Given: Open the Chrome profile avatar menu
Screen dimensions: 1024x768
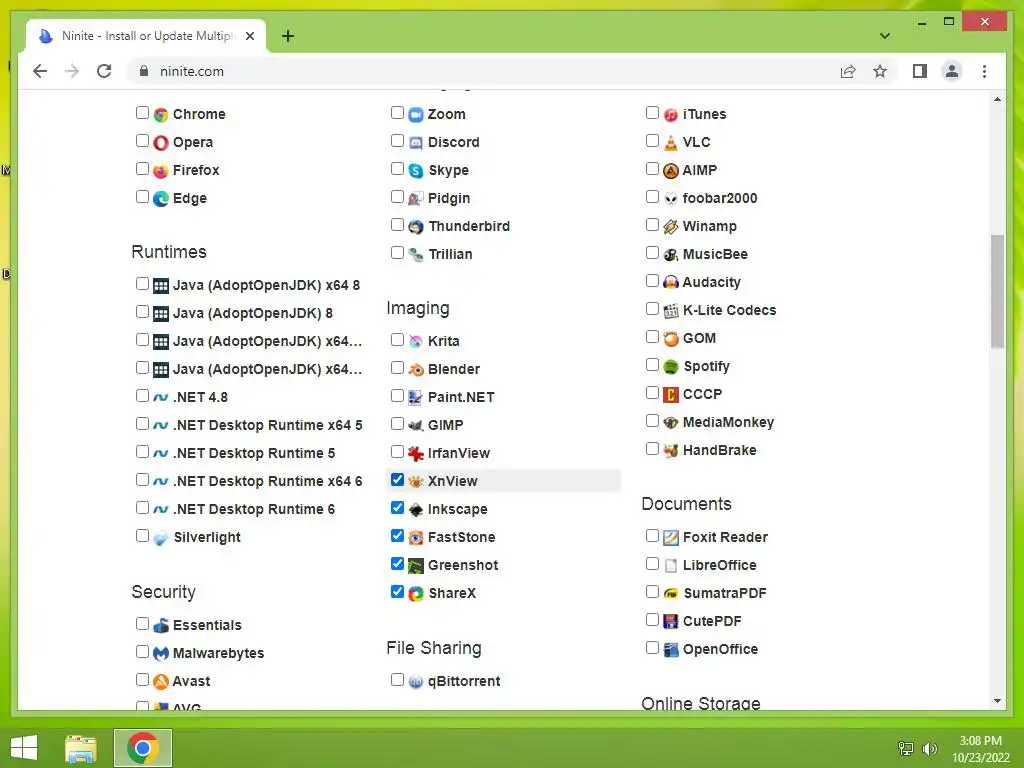Looking at the screenshot, I should (952, 71).
